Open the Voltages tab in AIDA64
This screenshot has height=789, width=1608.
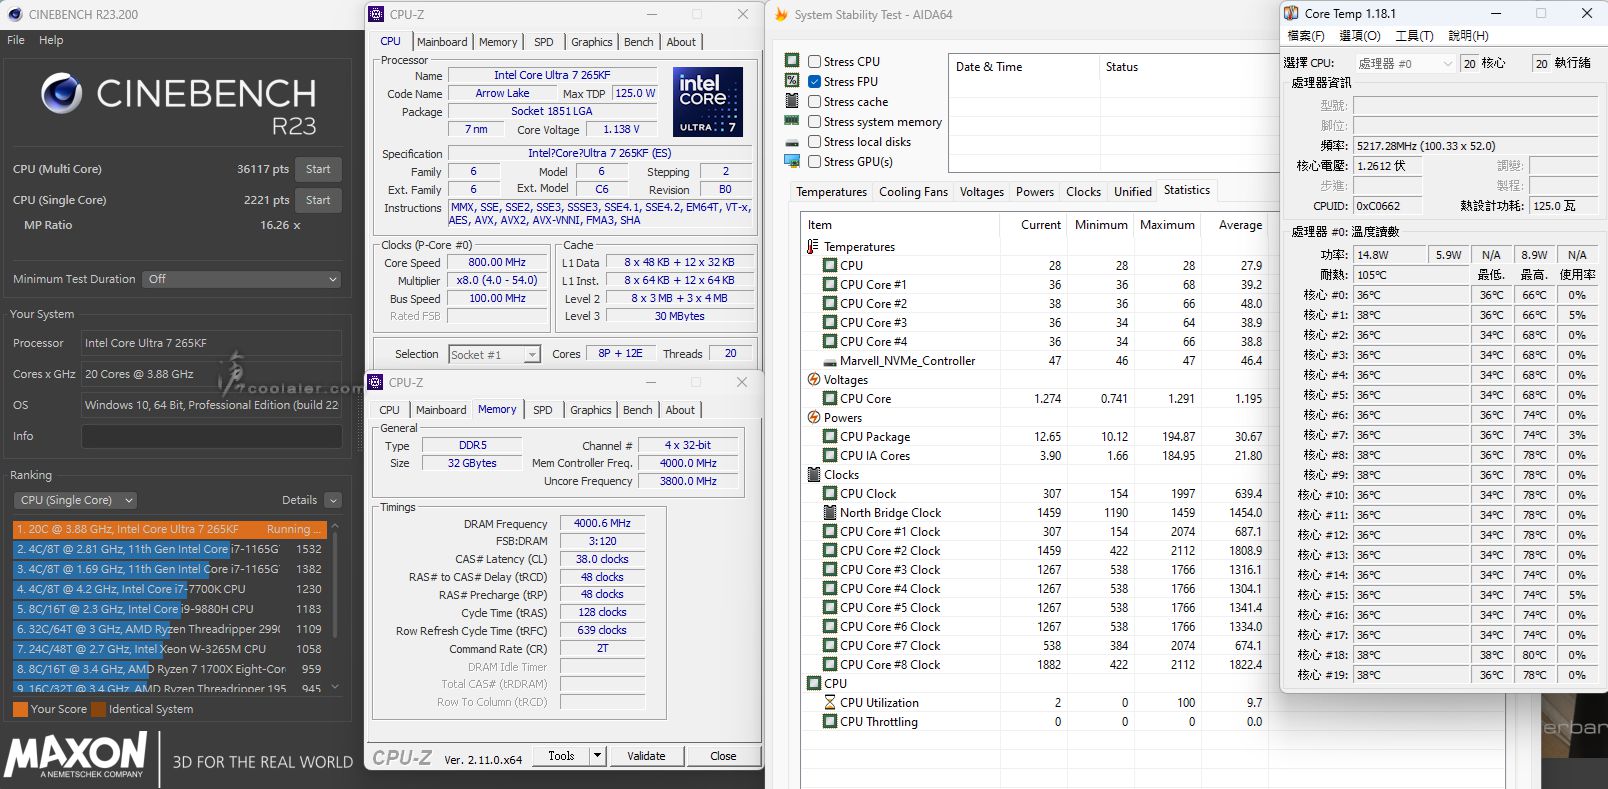tap(982, 192)
